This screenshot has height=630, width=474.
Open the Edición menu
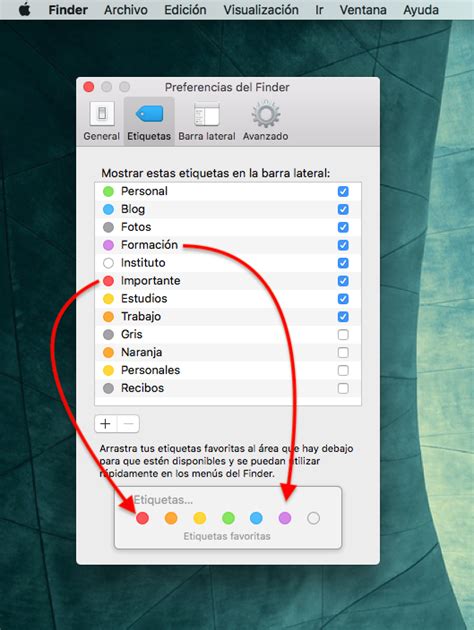tap(185, 10)
